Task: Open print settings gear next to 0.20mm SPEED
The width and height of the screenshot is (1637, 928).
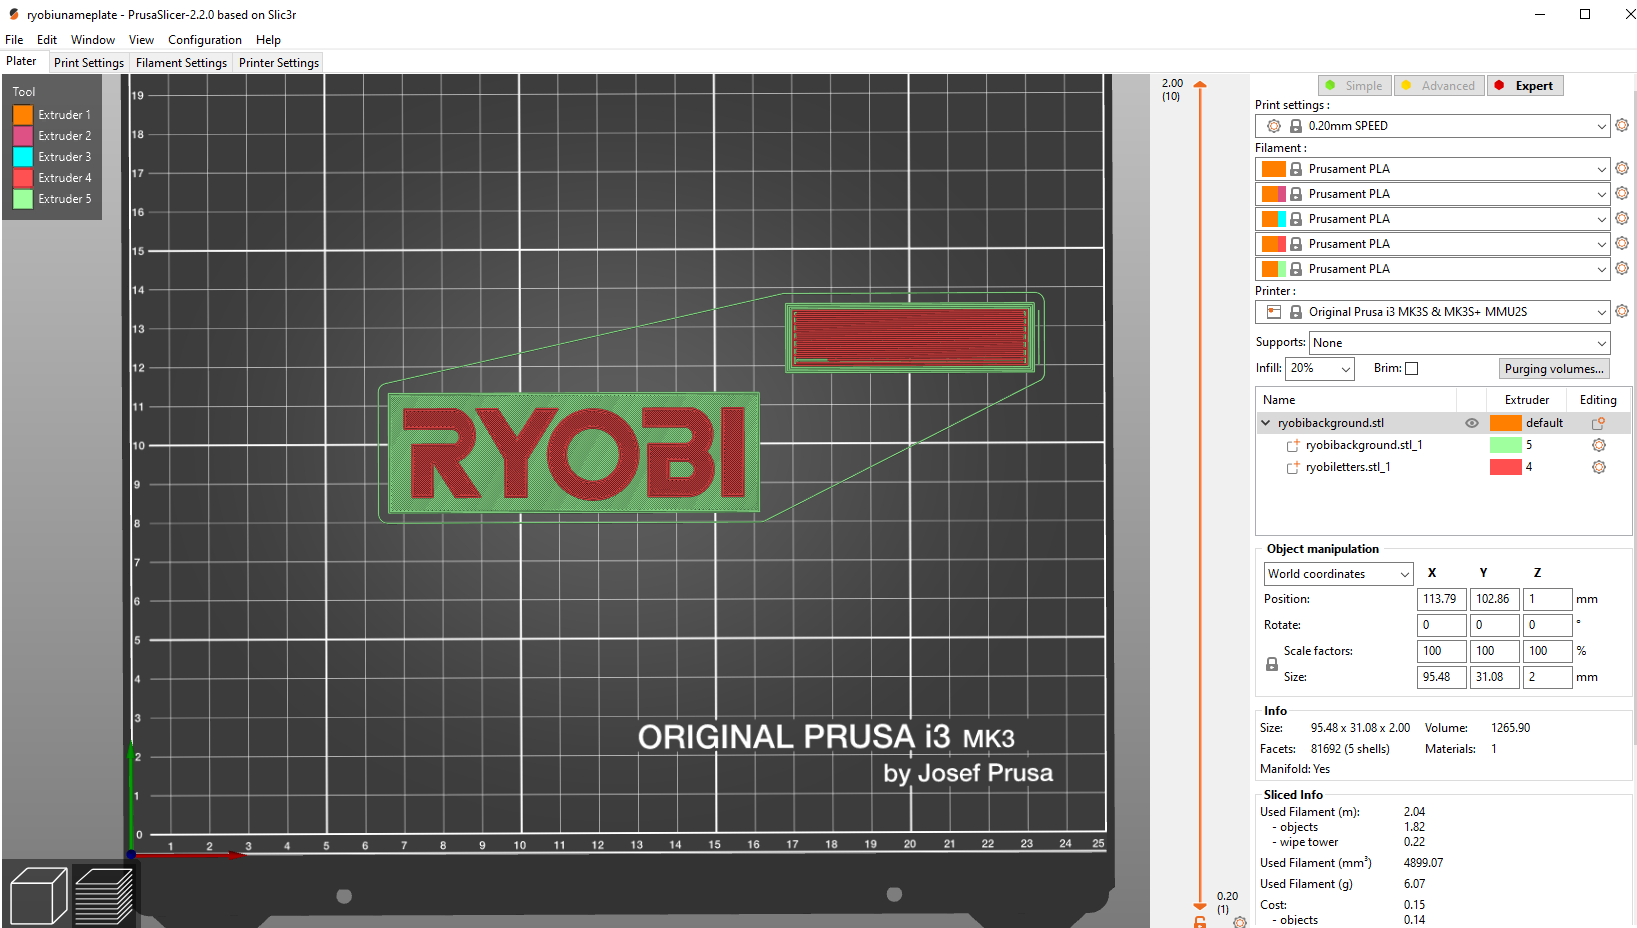Action: tap(1622, 125)
